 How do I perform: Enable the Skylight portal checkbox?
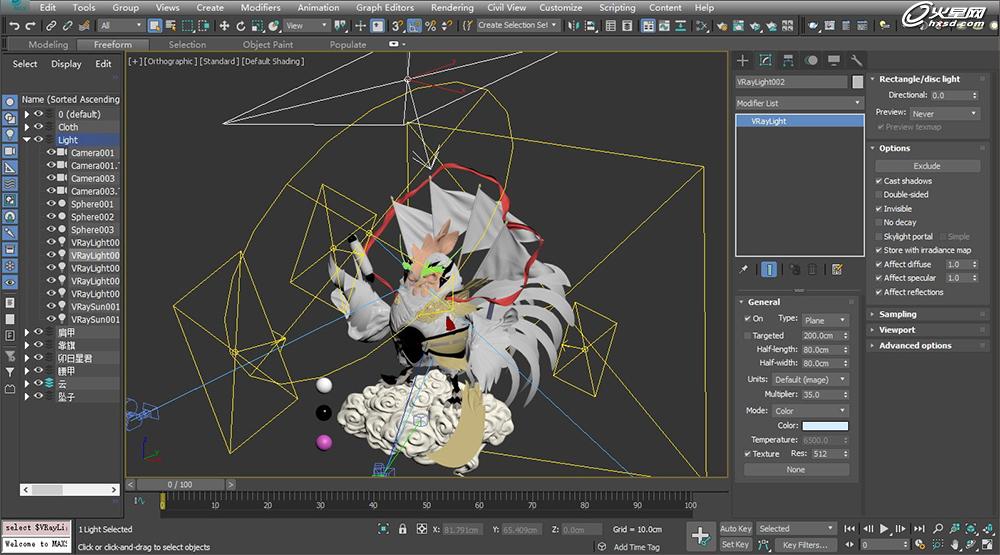click(x=879, y=237)
